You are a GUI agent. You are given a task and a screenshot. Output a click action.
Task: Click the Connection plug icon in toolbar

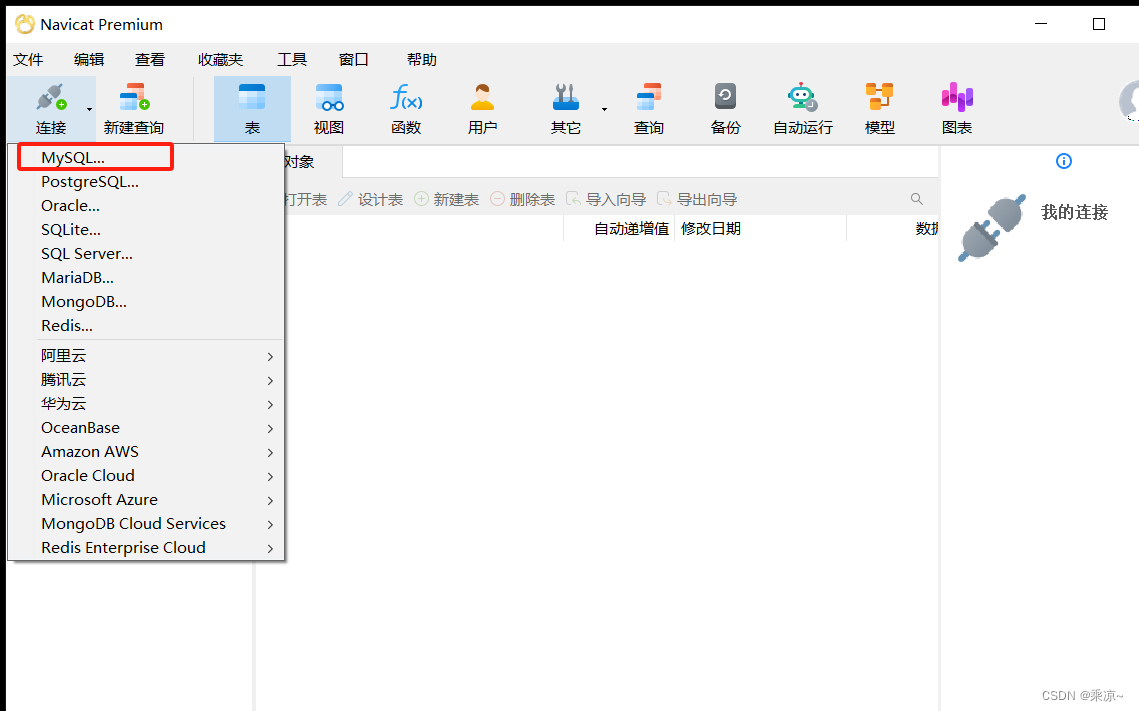click(x=51, y=97)
